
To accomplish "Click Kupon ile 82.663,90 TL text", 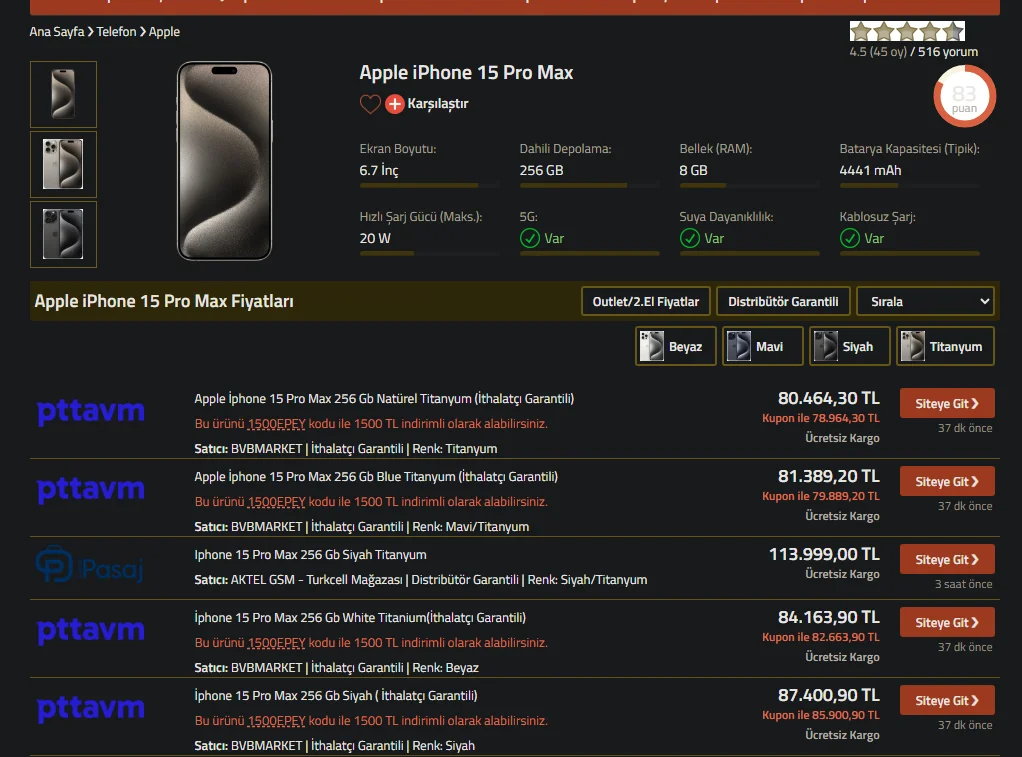I will (821, 637).
